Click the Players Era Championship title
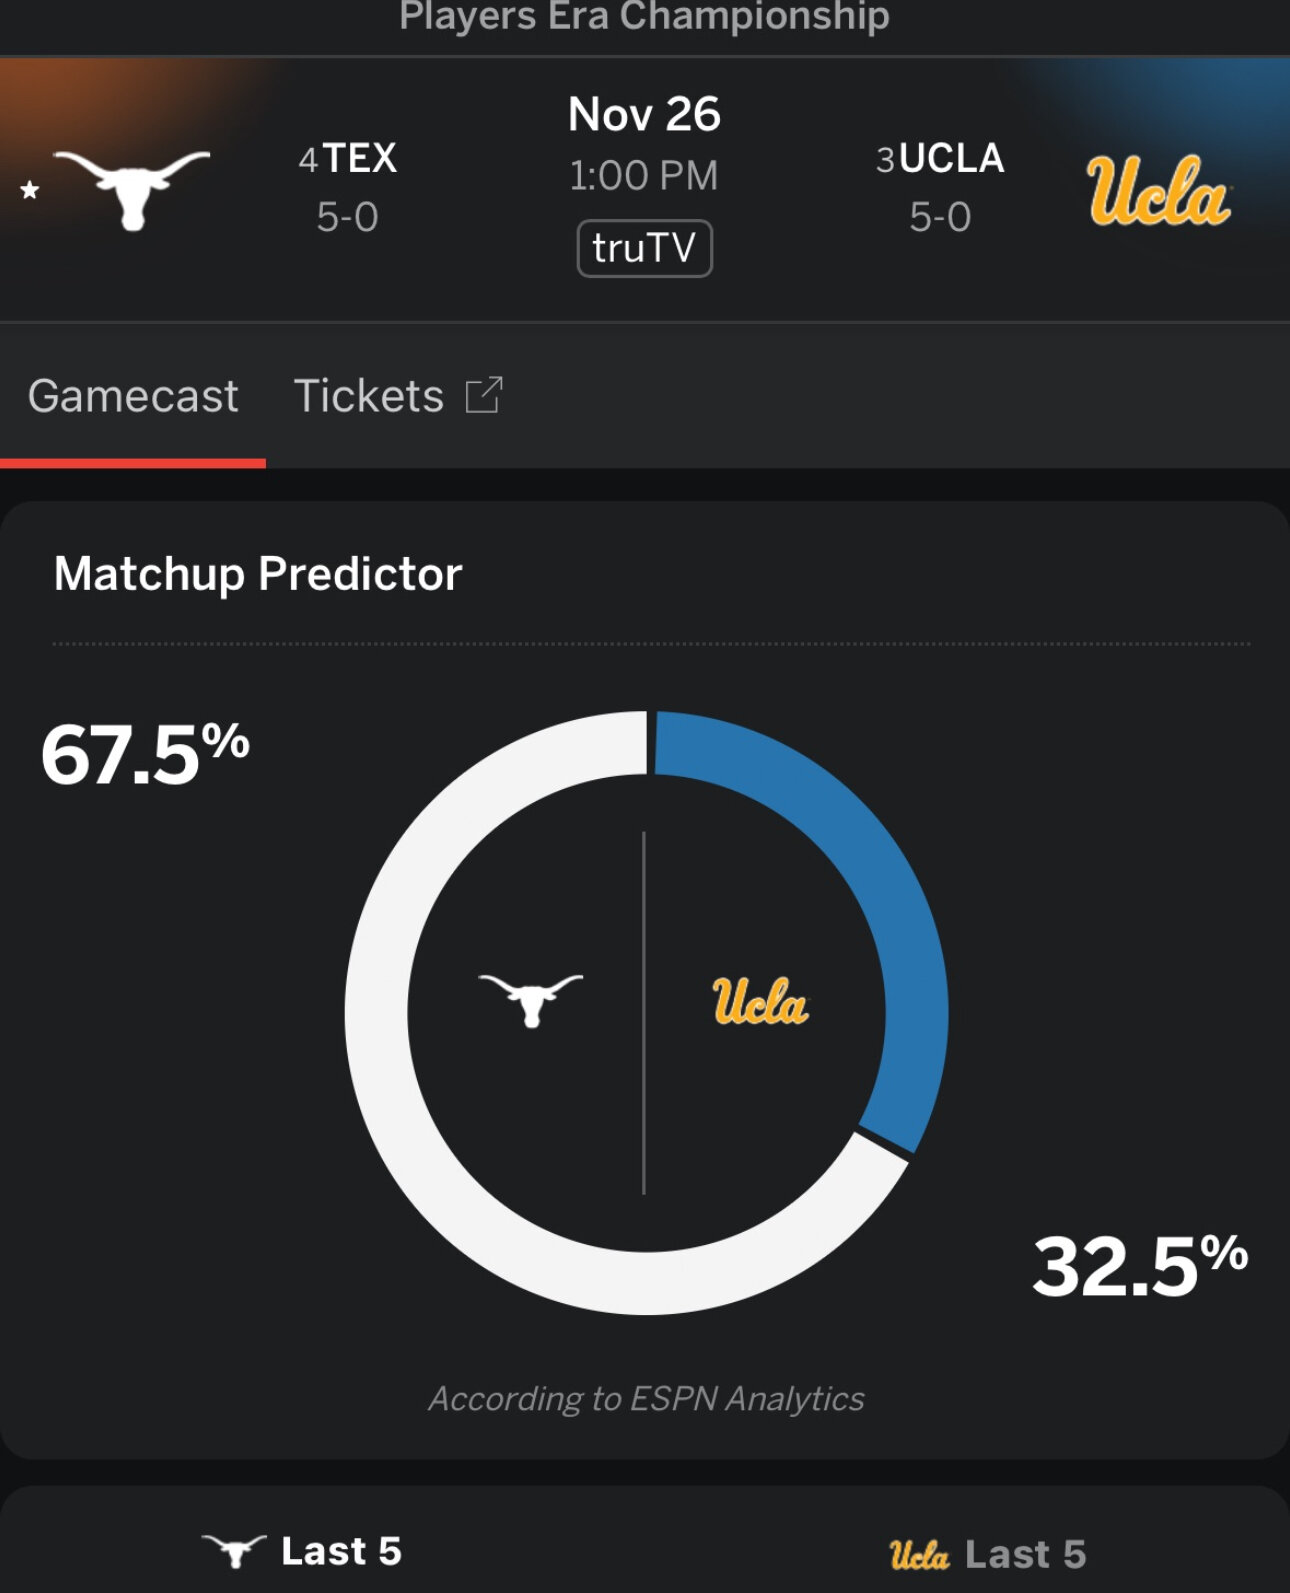Image resolution: width=1290 pixels, height=1593 pixels. click(644, 16)
